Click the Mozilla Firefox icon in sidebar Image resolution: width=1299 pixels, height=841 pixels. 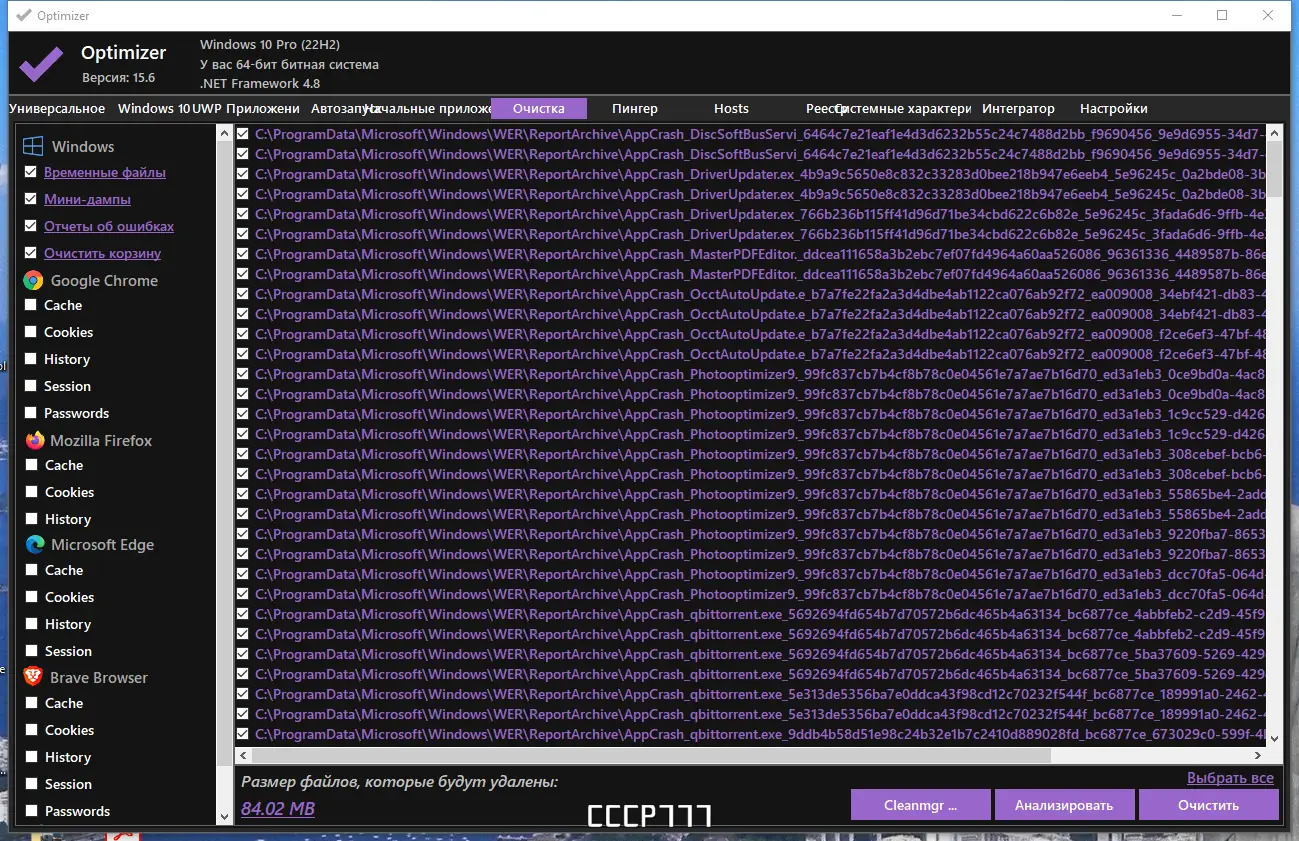pyautogui.click(x=34, y=440)
